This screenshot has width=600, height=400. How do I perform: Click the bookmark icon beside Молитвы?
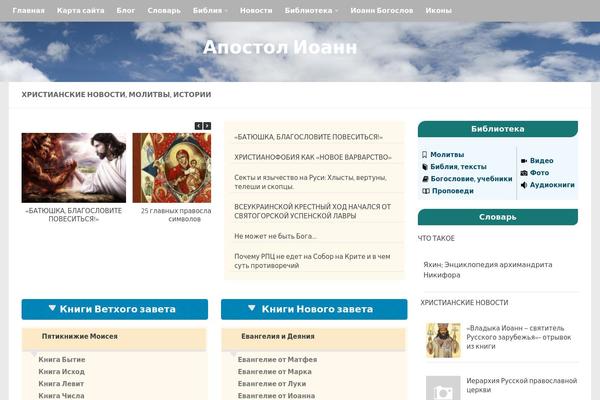coord(424,155)
